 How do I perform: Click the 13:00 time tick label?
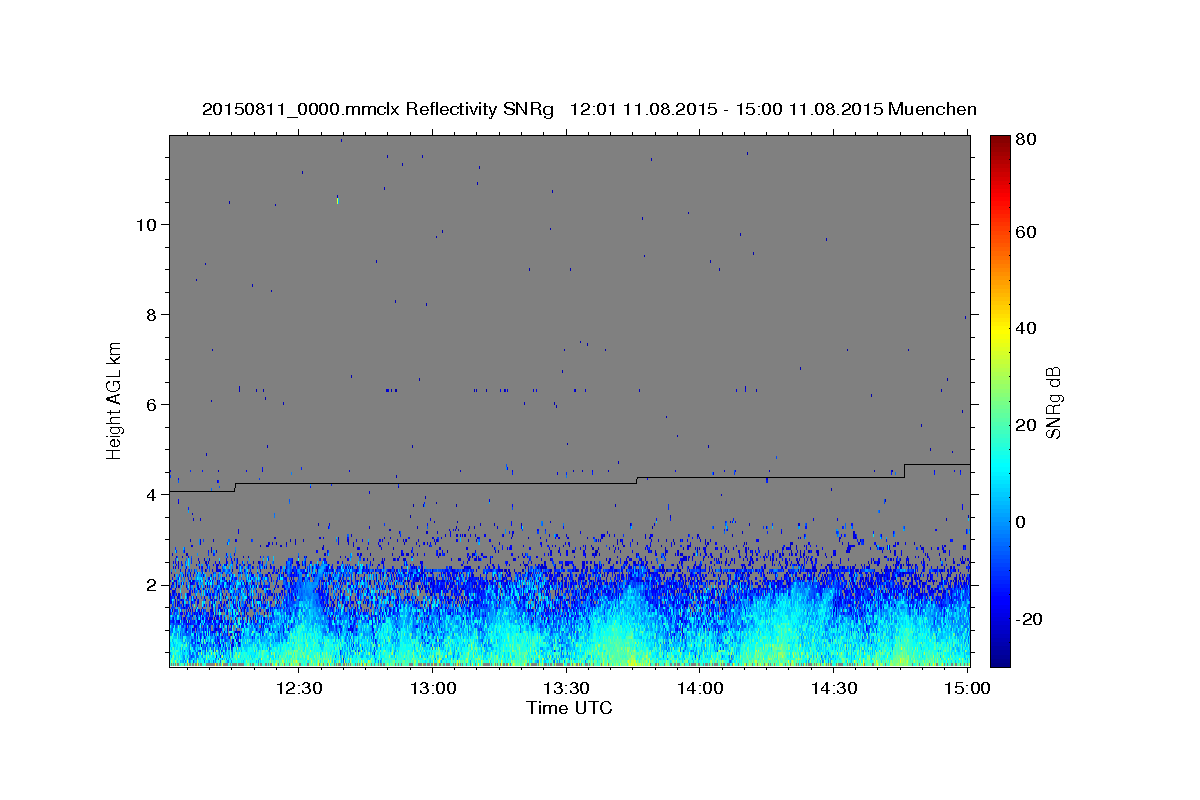(x=433, y=688)
